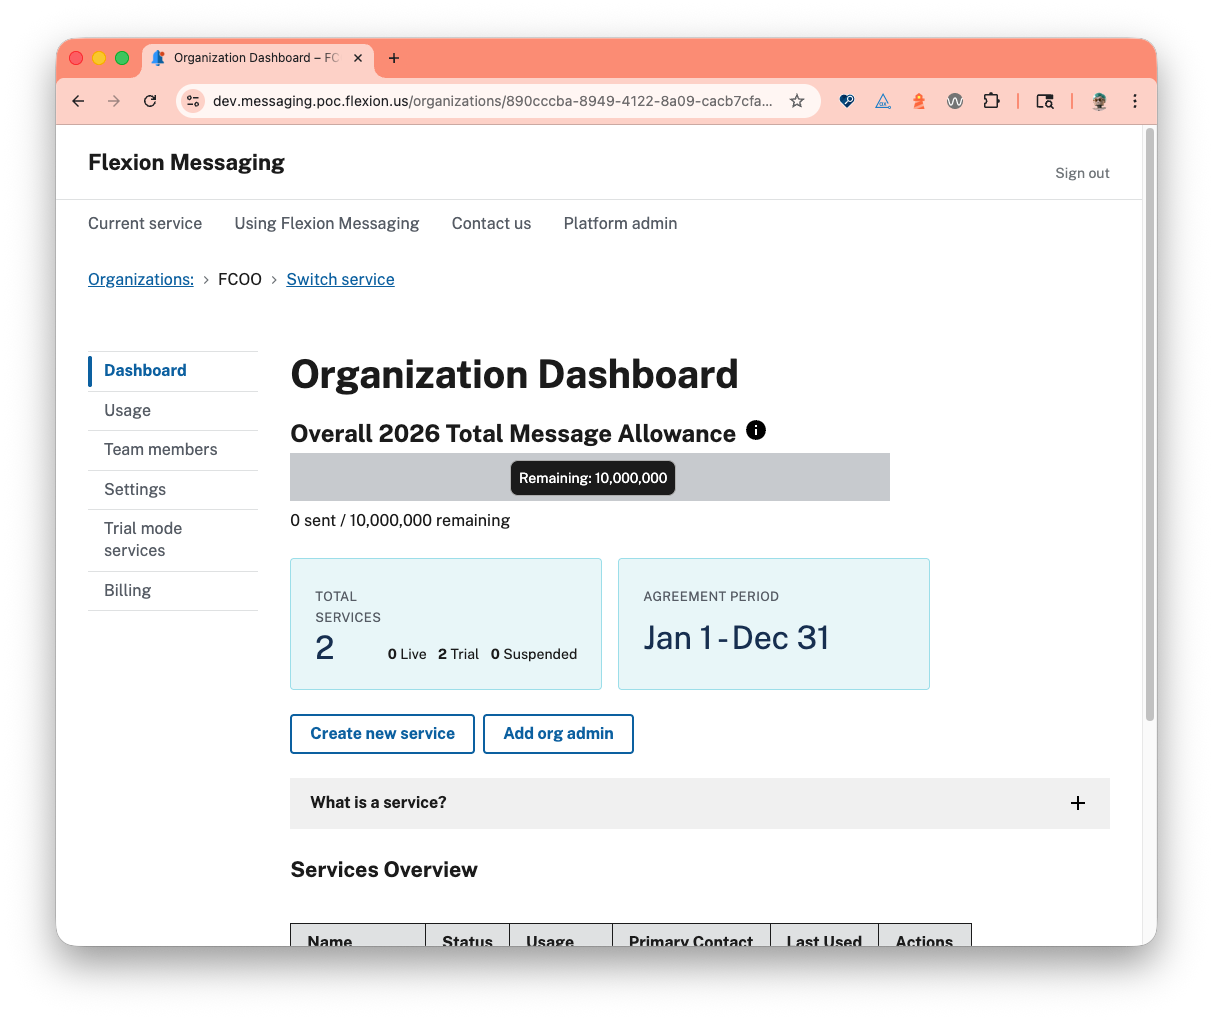
Task: Click the browser address bar URL
Action: coord(492,101)
